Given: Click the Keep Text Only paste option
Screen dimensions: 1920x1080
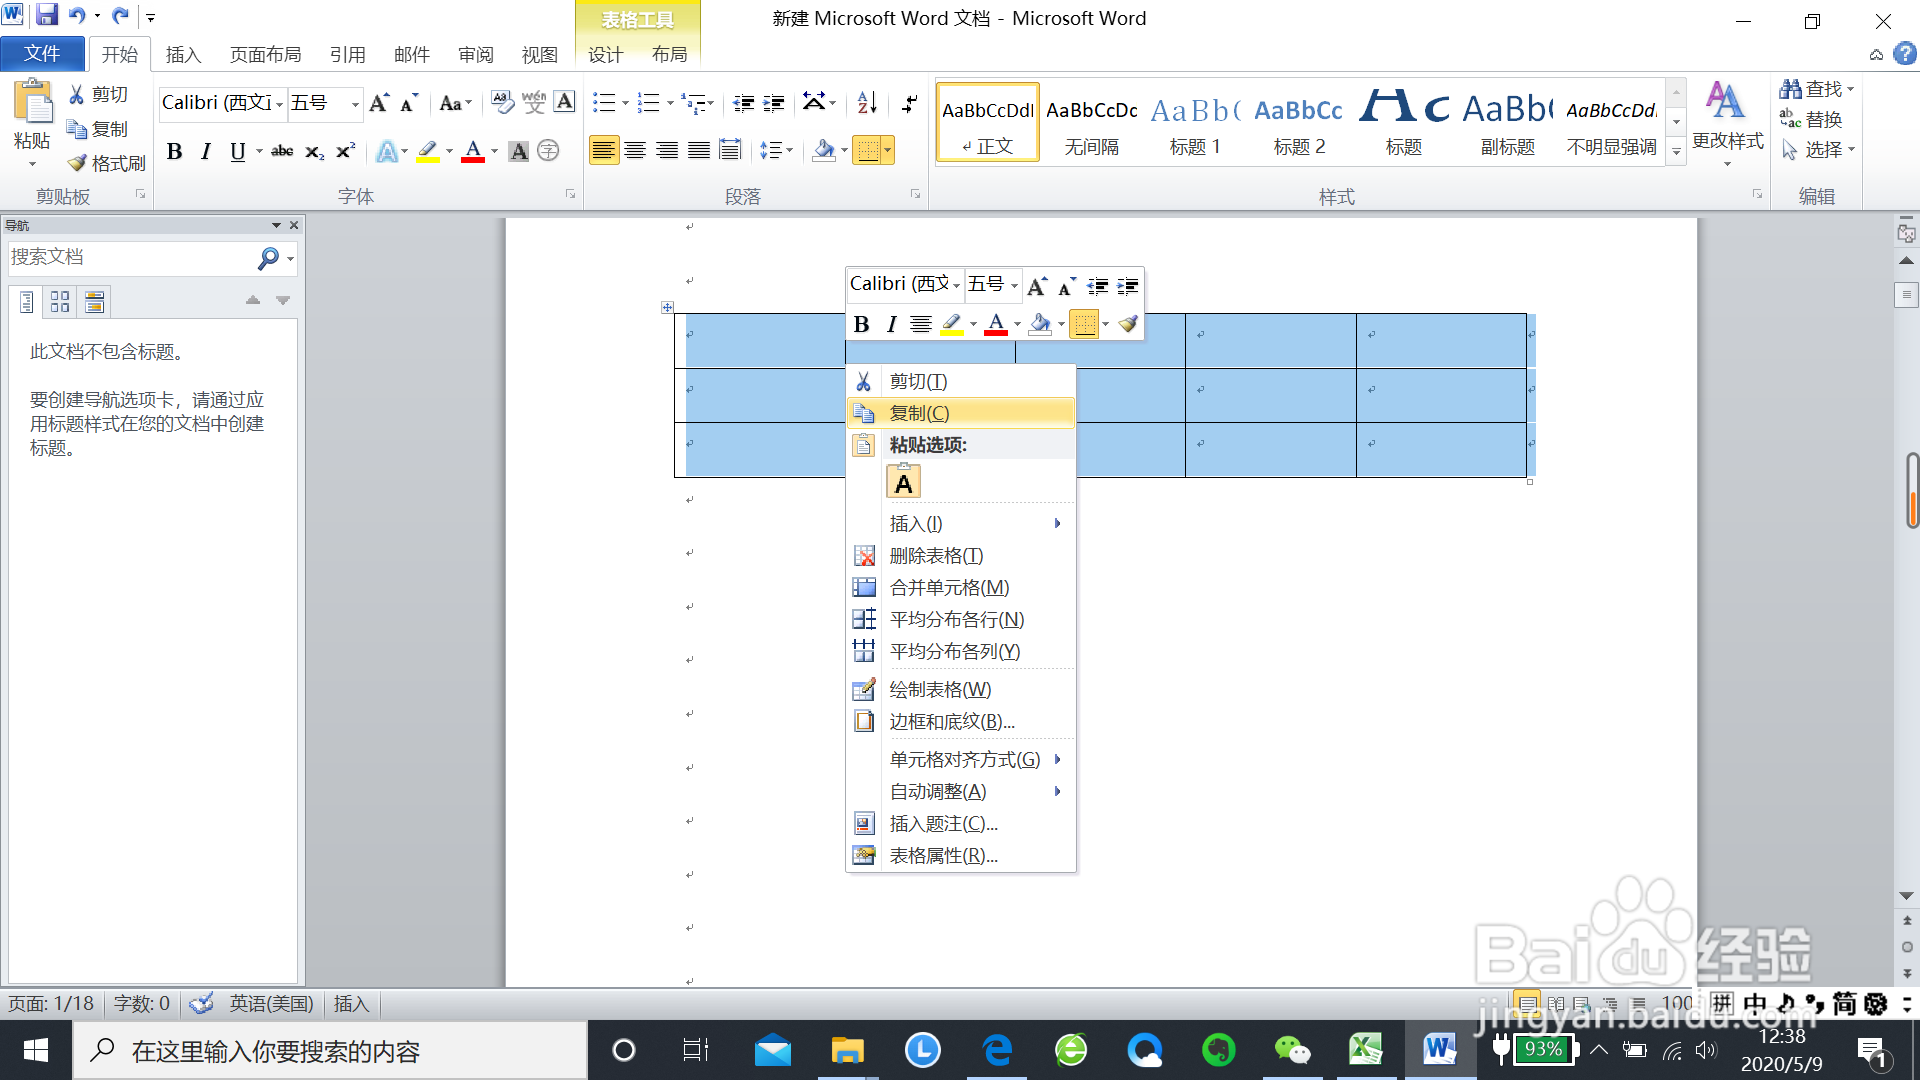Looking at the screenshot, I should point(903,482).
